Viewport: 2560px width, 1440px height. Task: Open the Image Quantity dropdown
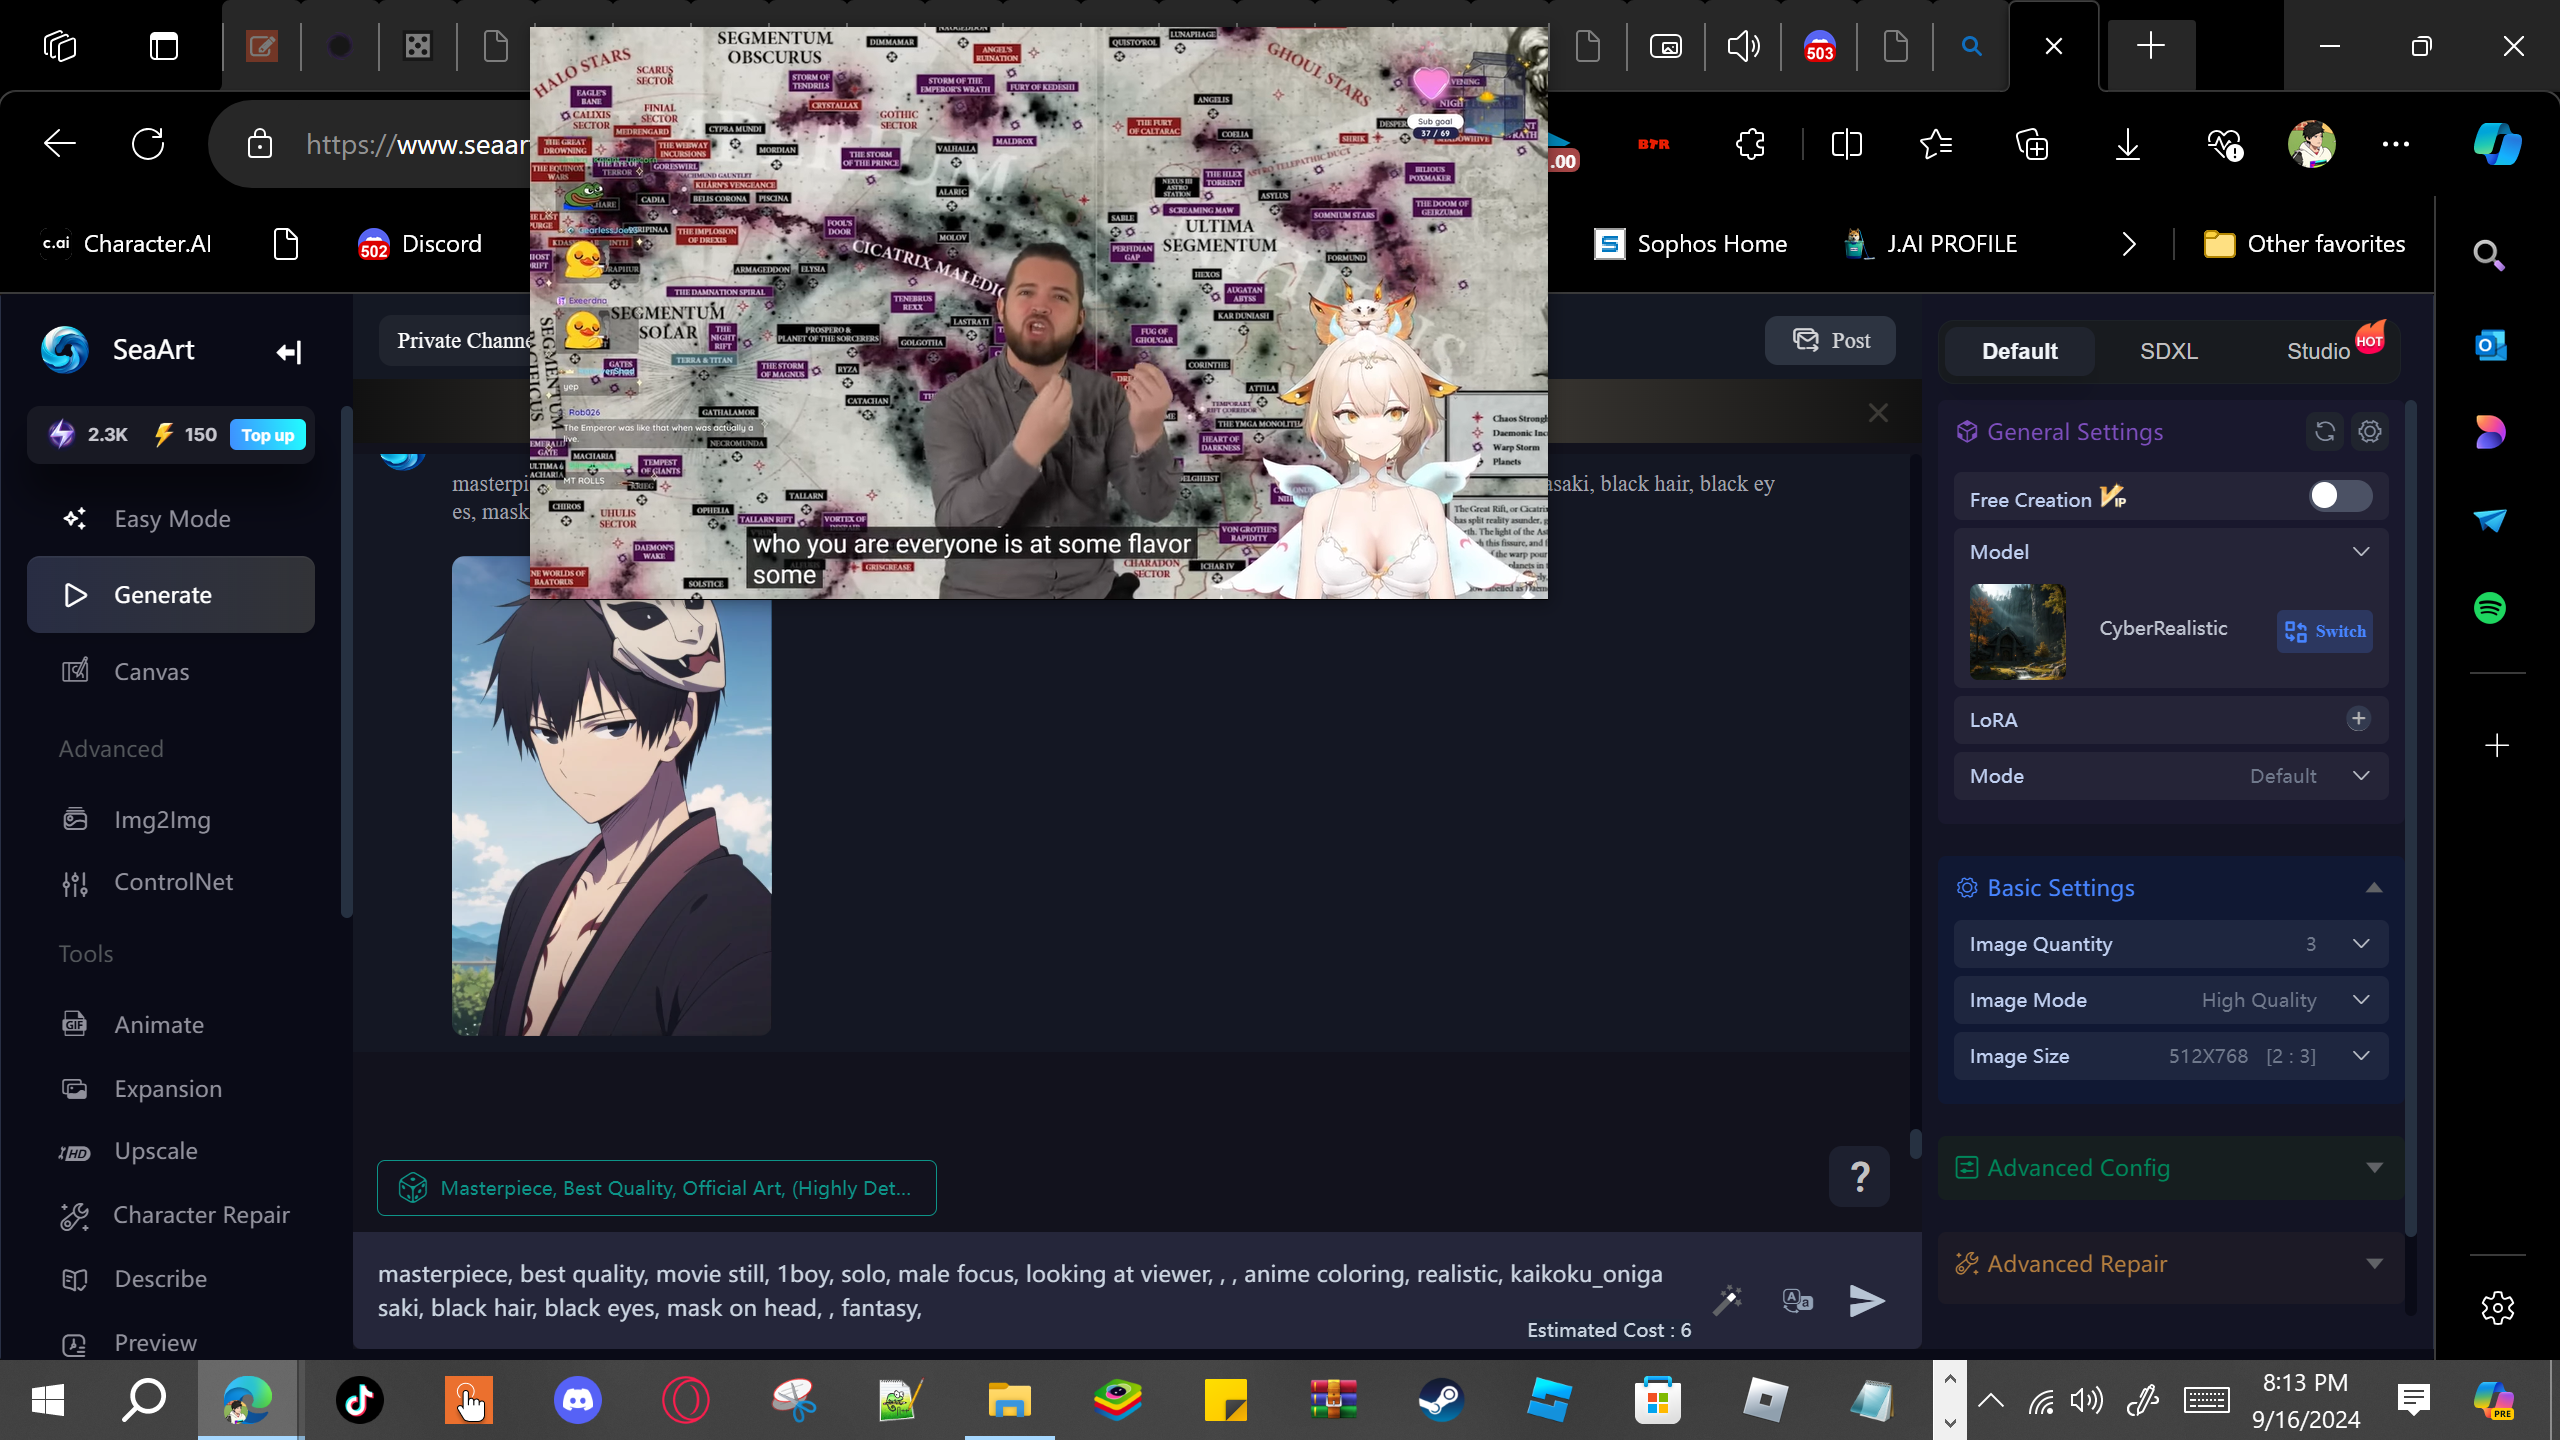pos(2170,944)
